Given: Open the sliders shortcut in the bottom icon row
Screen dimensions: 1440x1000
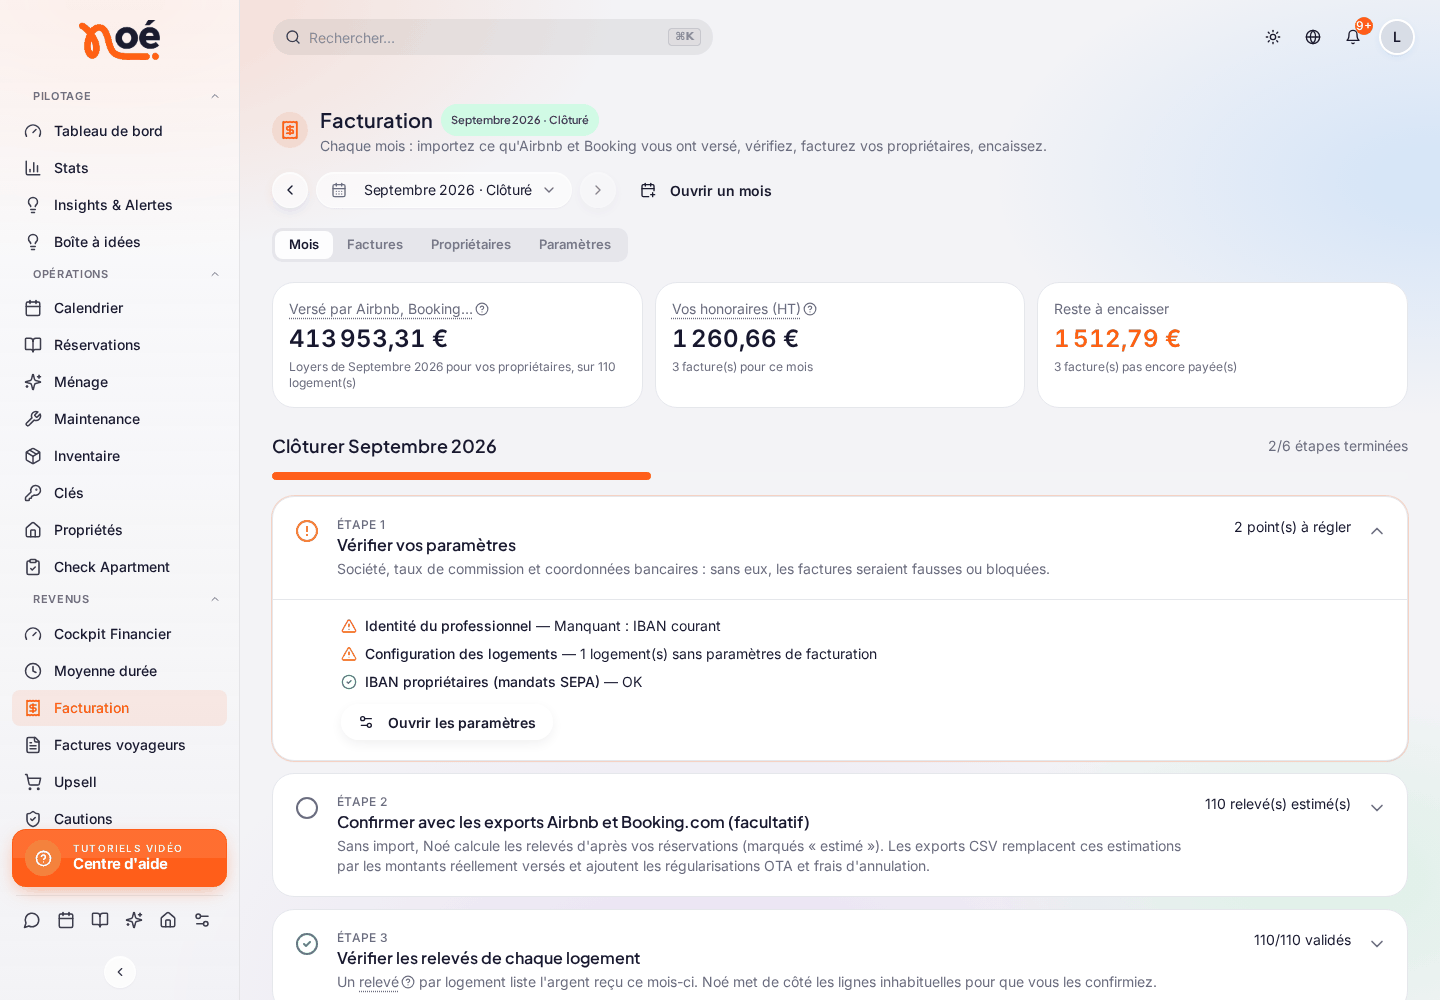Looking at the screenshot, I should (202, 920).
